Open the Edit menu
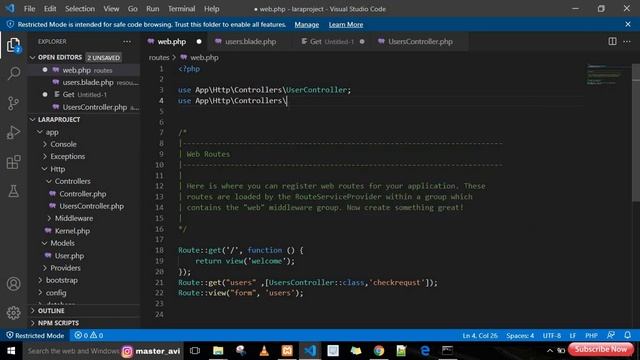Screen dimensions: 640x360 click(x=50, y=9)
